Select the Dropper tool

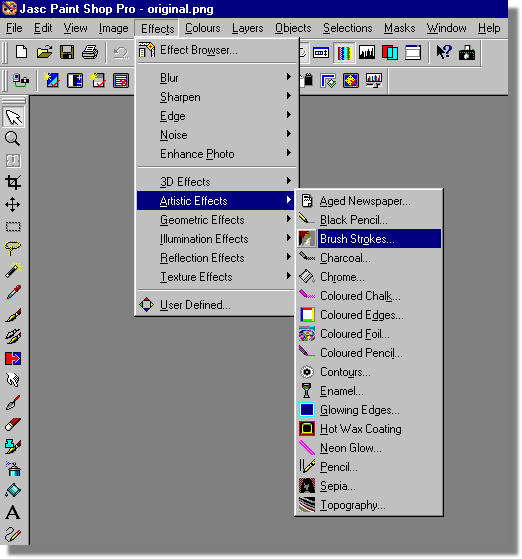coord(13,292)
